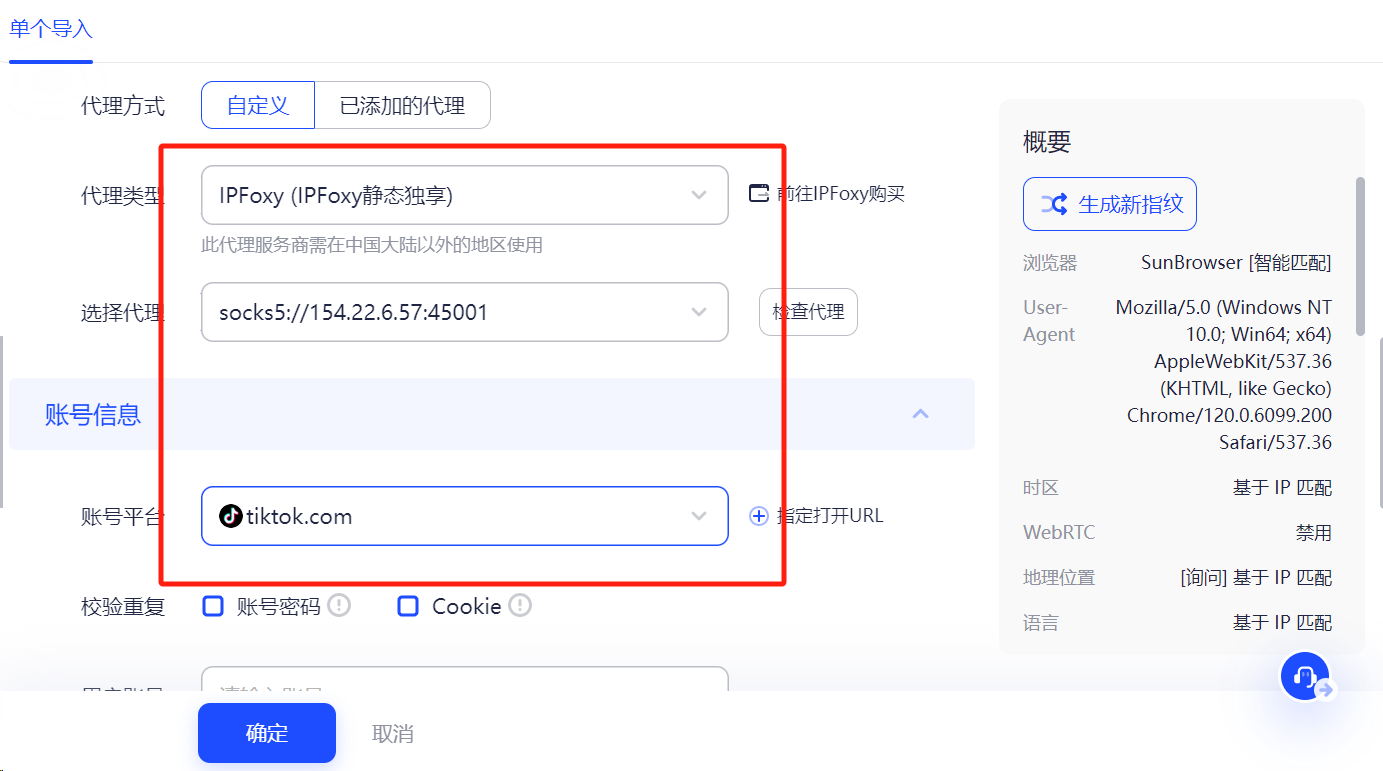Screen dimensions: 1383x771
Task: Open the 前往IPFoxy购买 link
Action: coord(840,194)
